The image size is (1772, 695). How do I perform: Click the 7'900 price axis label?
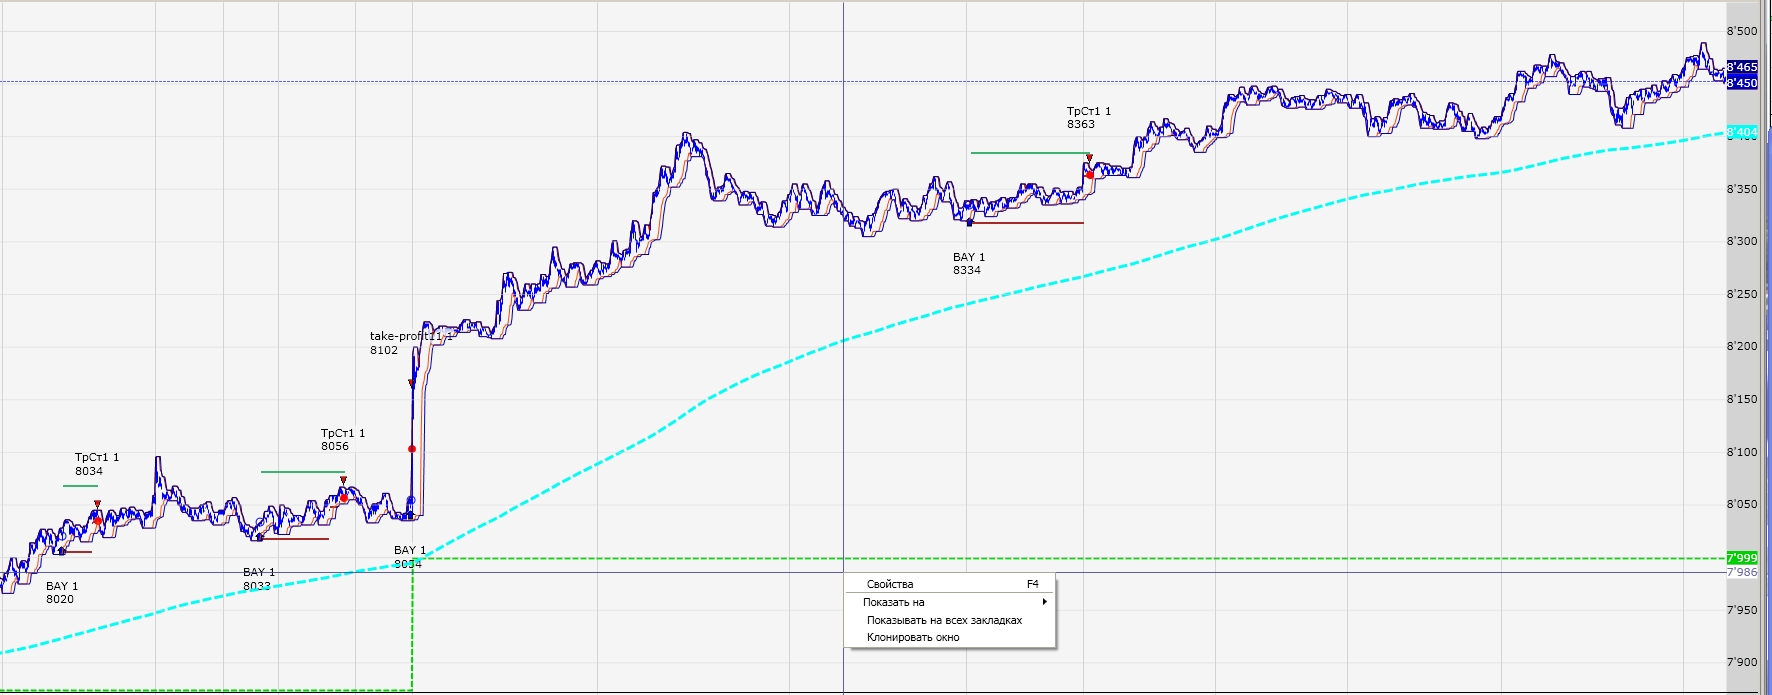pyautogui.click(x=1741, y=662)
